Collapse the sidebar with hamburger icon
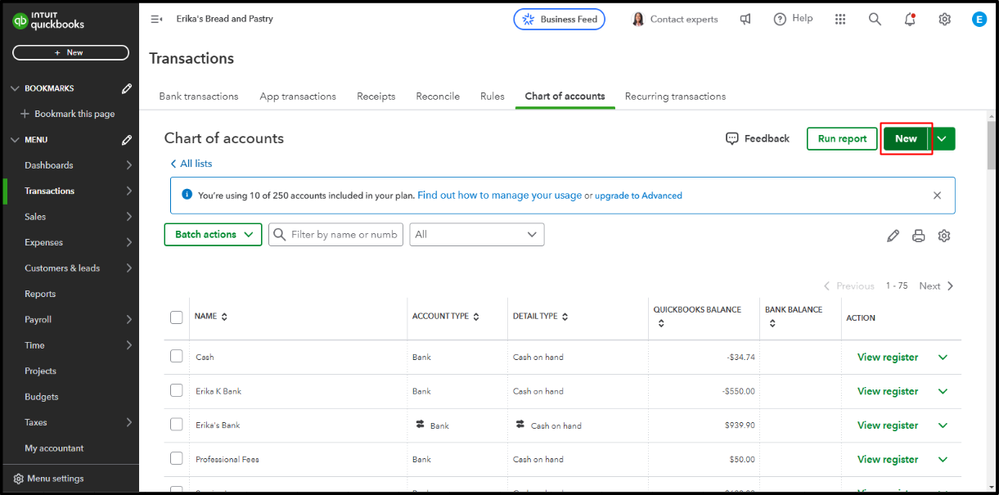The image size is (999, 495). tap(156, 19)
